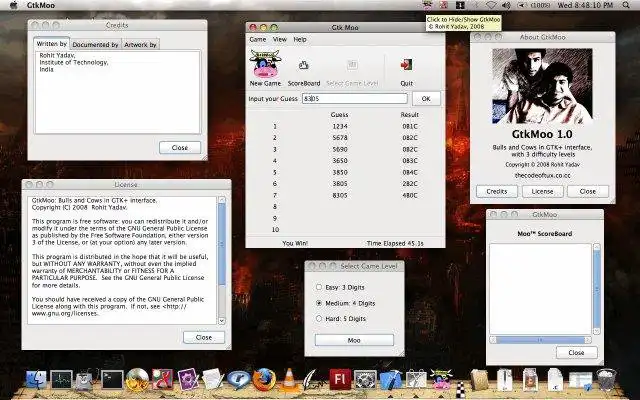Click the GtkMoo cow icon in the menu bar tray
This screenshot has width=640, height=400.
(x=427, y=5)
